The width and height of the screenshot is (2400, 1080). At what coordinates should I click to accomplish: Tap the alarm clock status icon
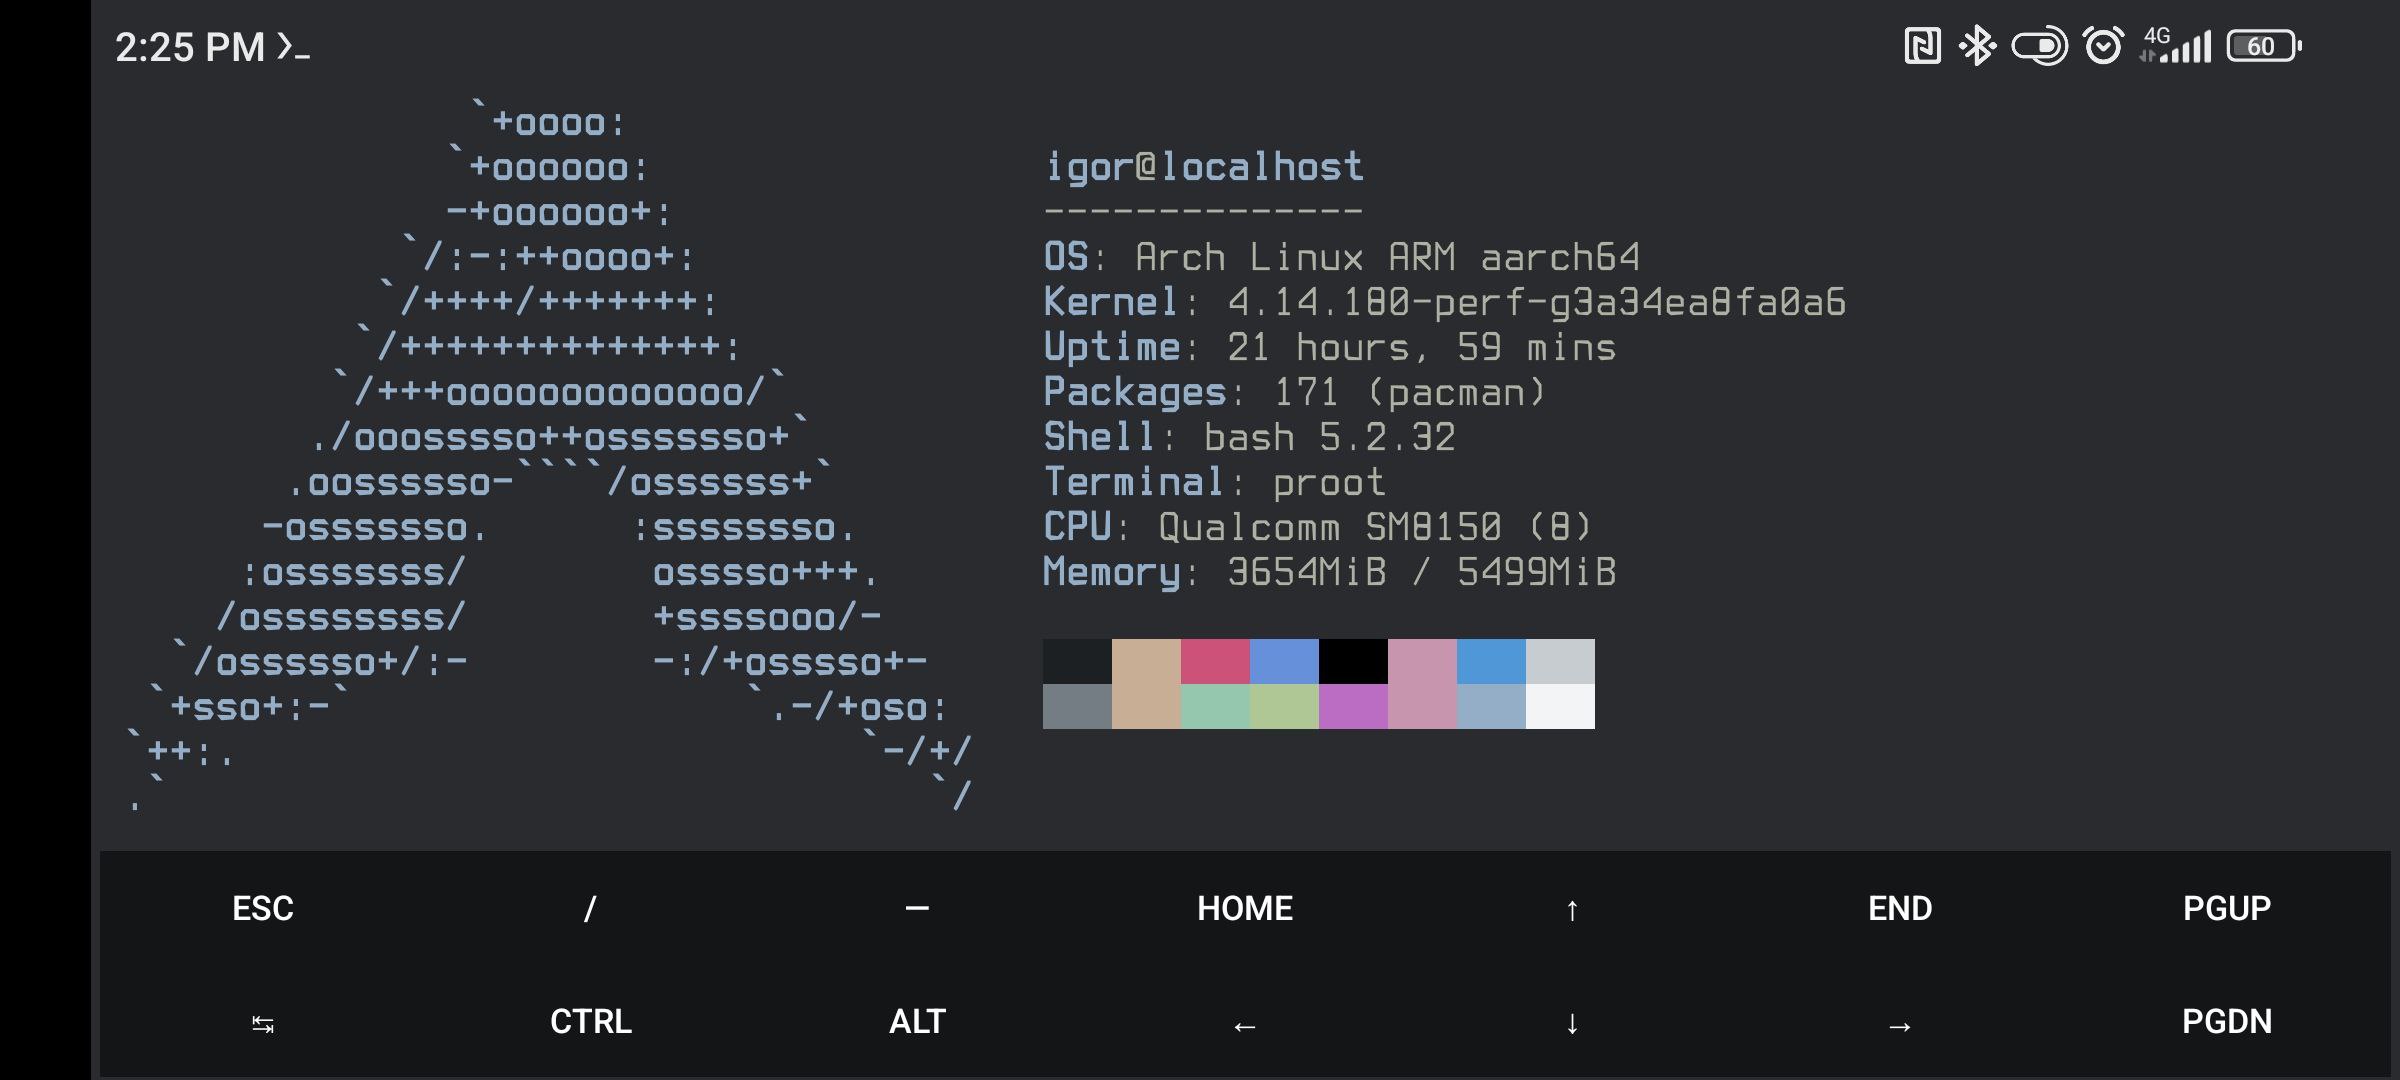tap(2102, 46)
